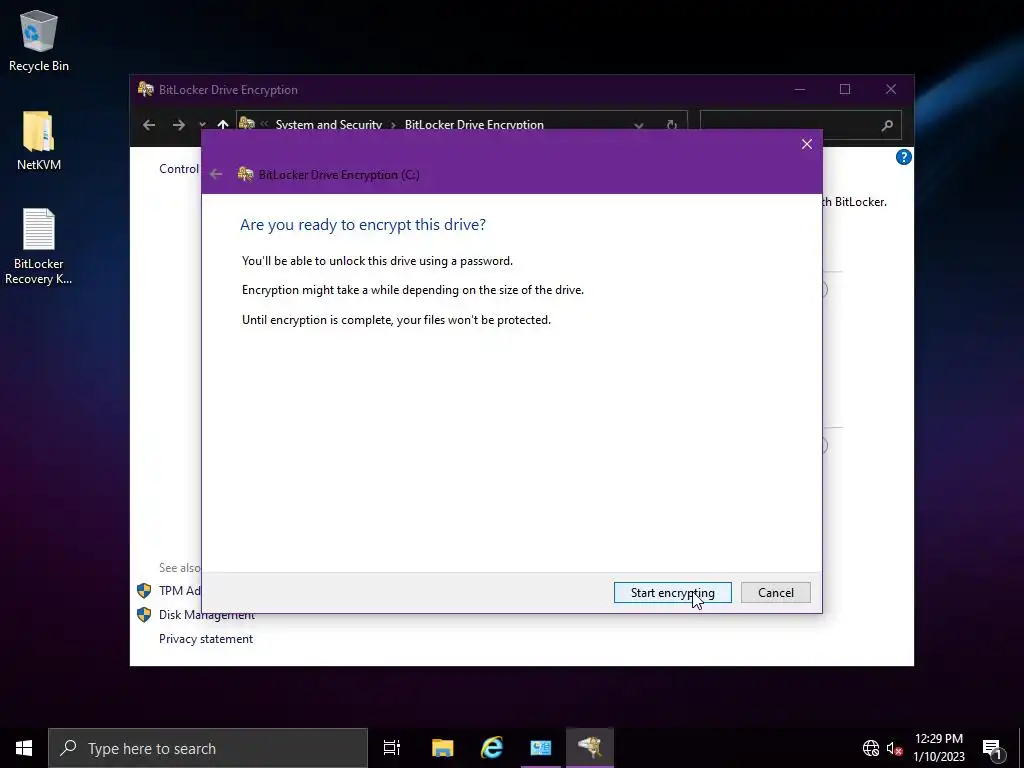Open TPM Administration link

click(180, 590)
